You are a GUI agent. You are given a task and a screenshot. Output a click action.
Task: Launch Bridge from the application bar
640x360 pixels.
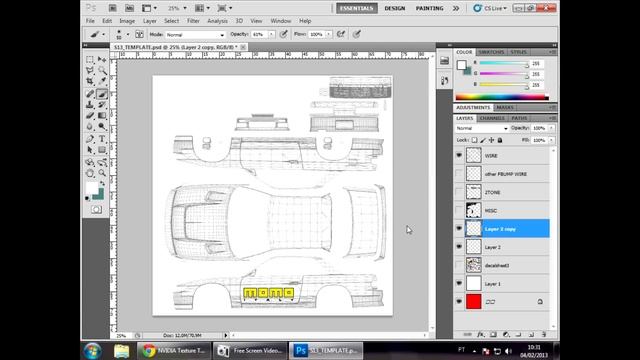(x=113, y=8)
